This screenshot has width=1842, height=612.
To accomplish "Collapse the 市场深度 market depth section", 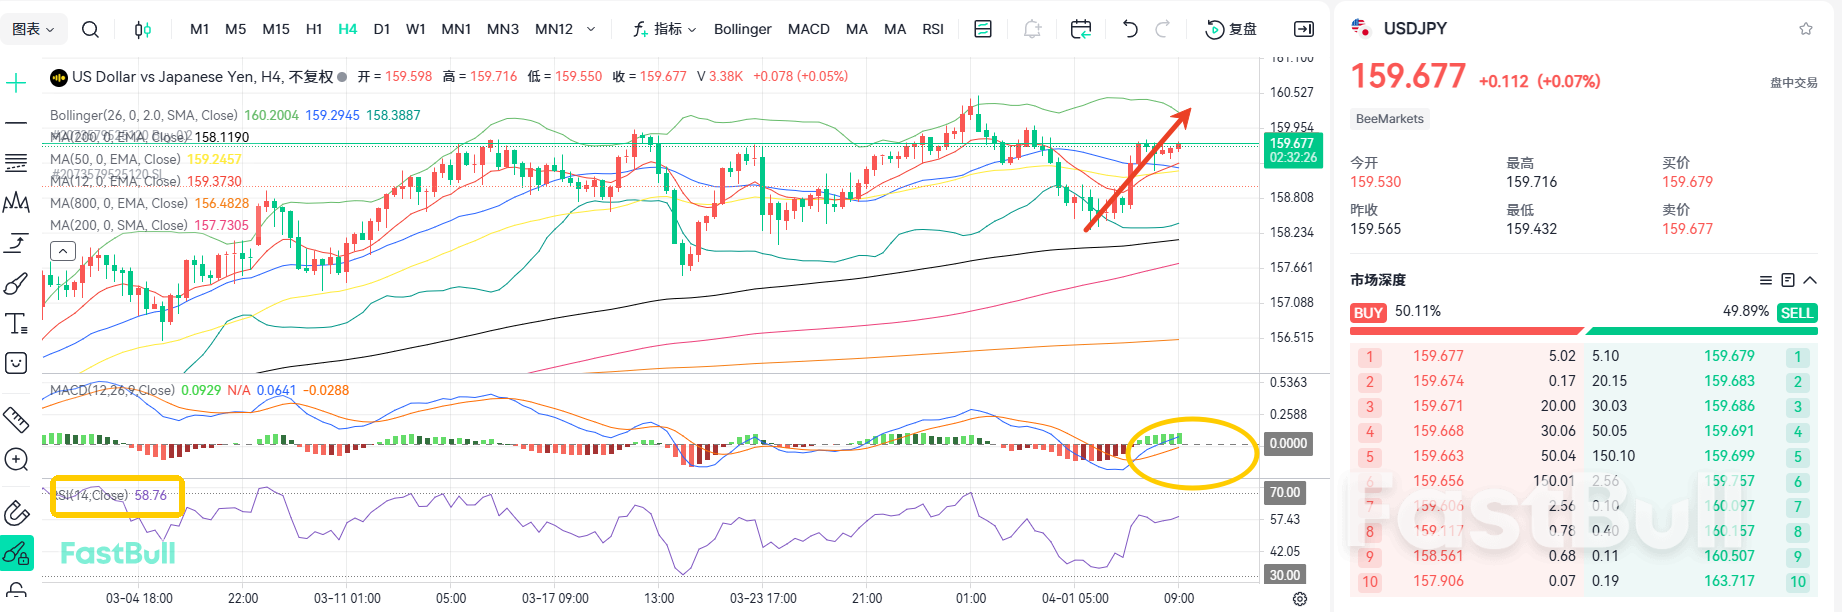I will (1810, 280).
